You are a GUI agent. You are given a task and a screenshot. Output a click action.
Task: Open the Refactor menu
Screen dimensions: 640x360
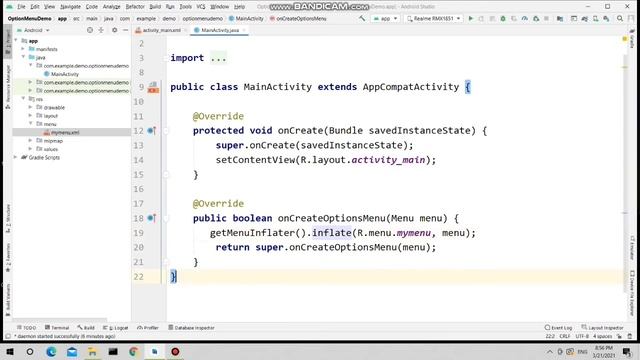click(x=135, y=7)
